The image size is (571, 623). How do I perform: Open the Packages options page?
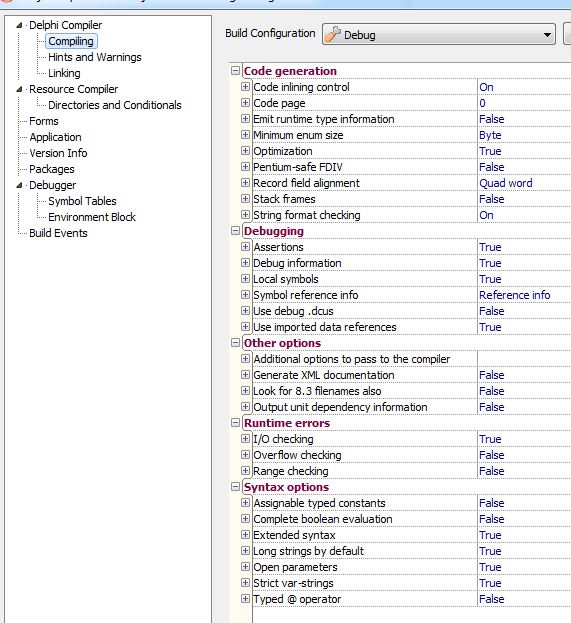[x=52, y=169]
